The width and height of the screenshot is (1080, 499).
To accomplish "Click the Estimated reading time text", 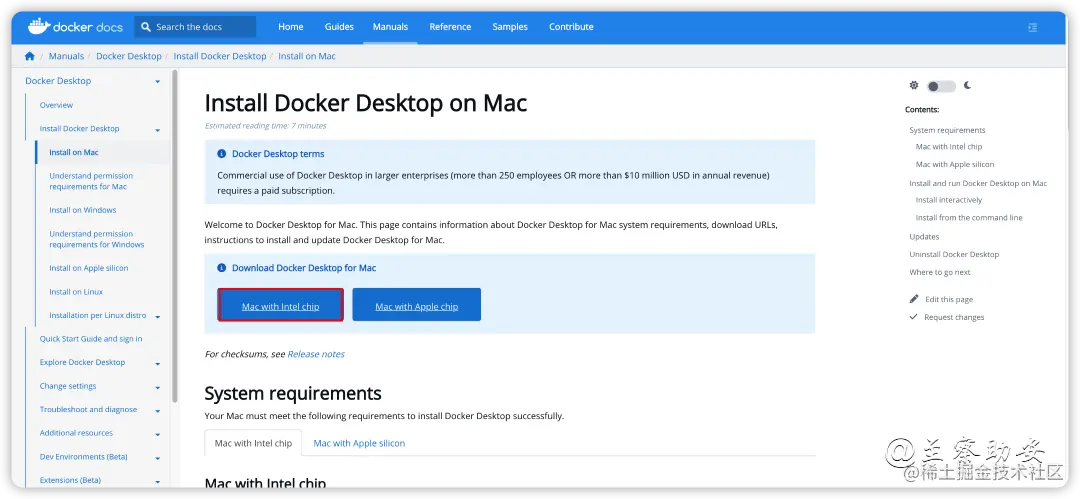I will [266, 126].
